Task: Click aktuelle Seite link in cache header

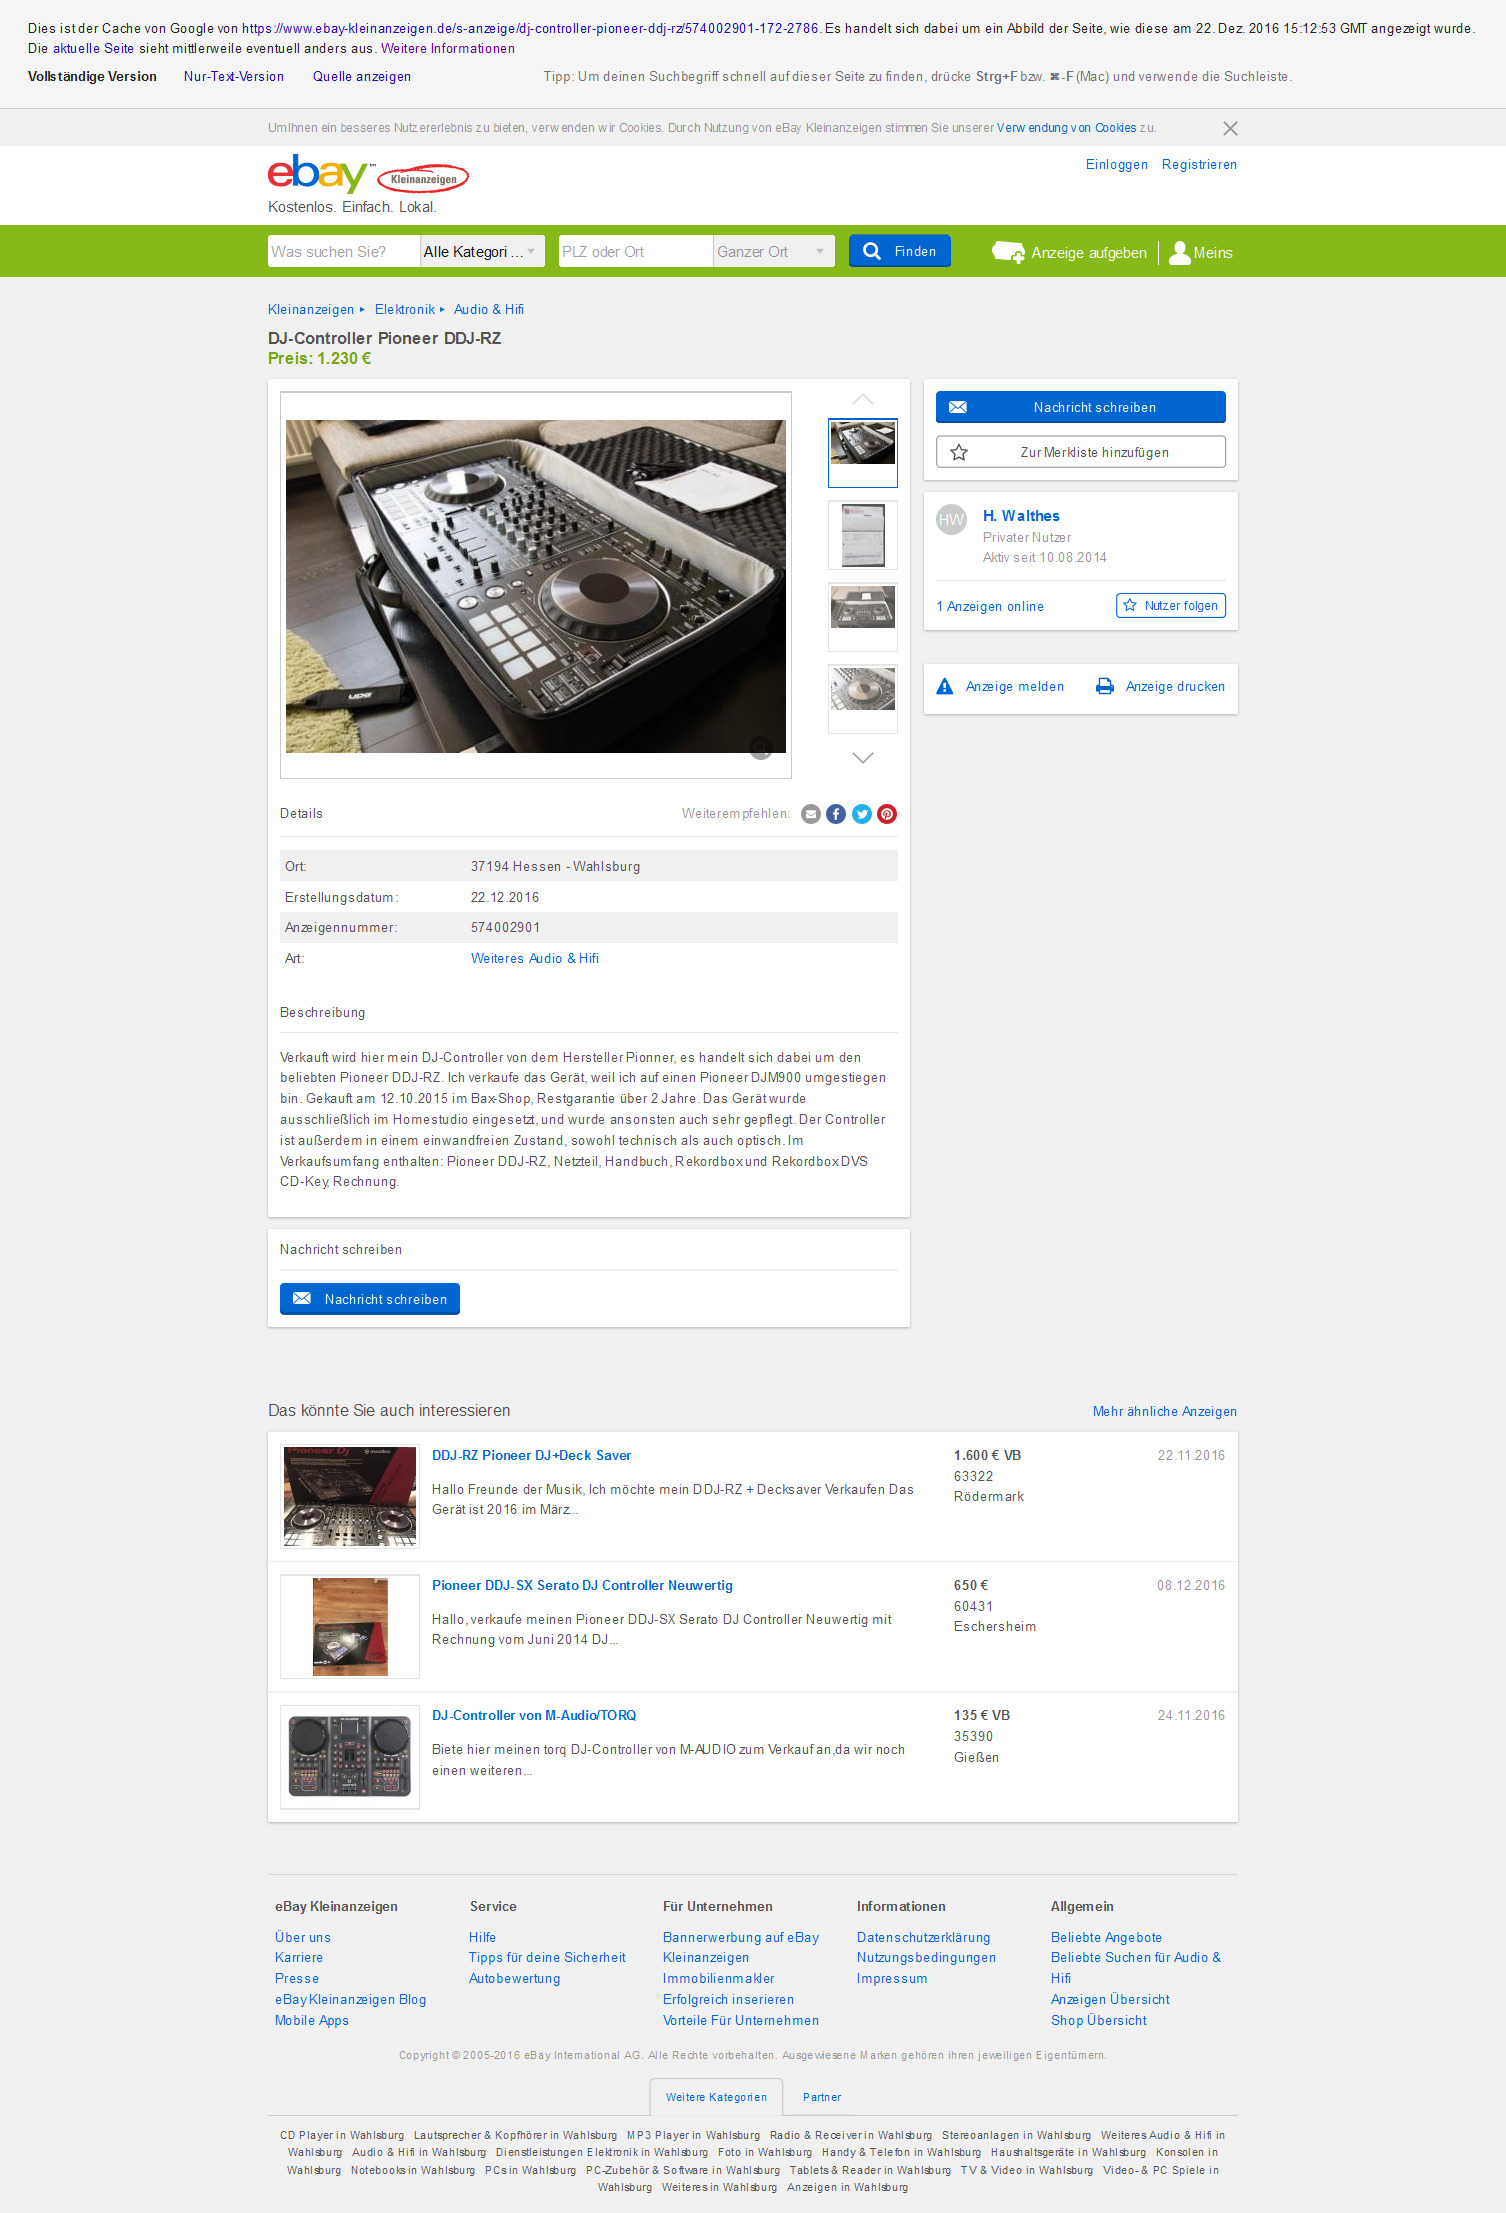Action: 93,49
